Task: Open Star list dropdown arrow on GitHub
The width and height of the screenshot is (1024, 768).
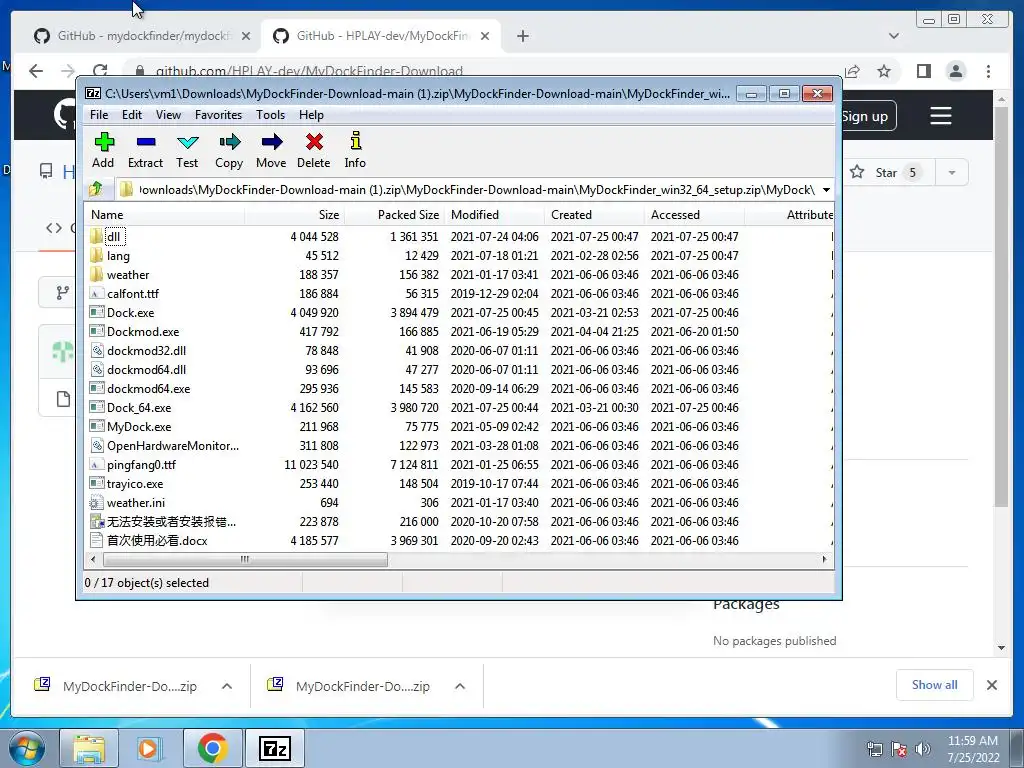Action: (x=952, y=172)
